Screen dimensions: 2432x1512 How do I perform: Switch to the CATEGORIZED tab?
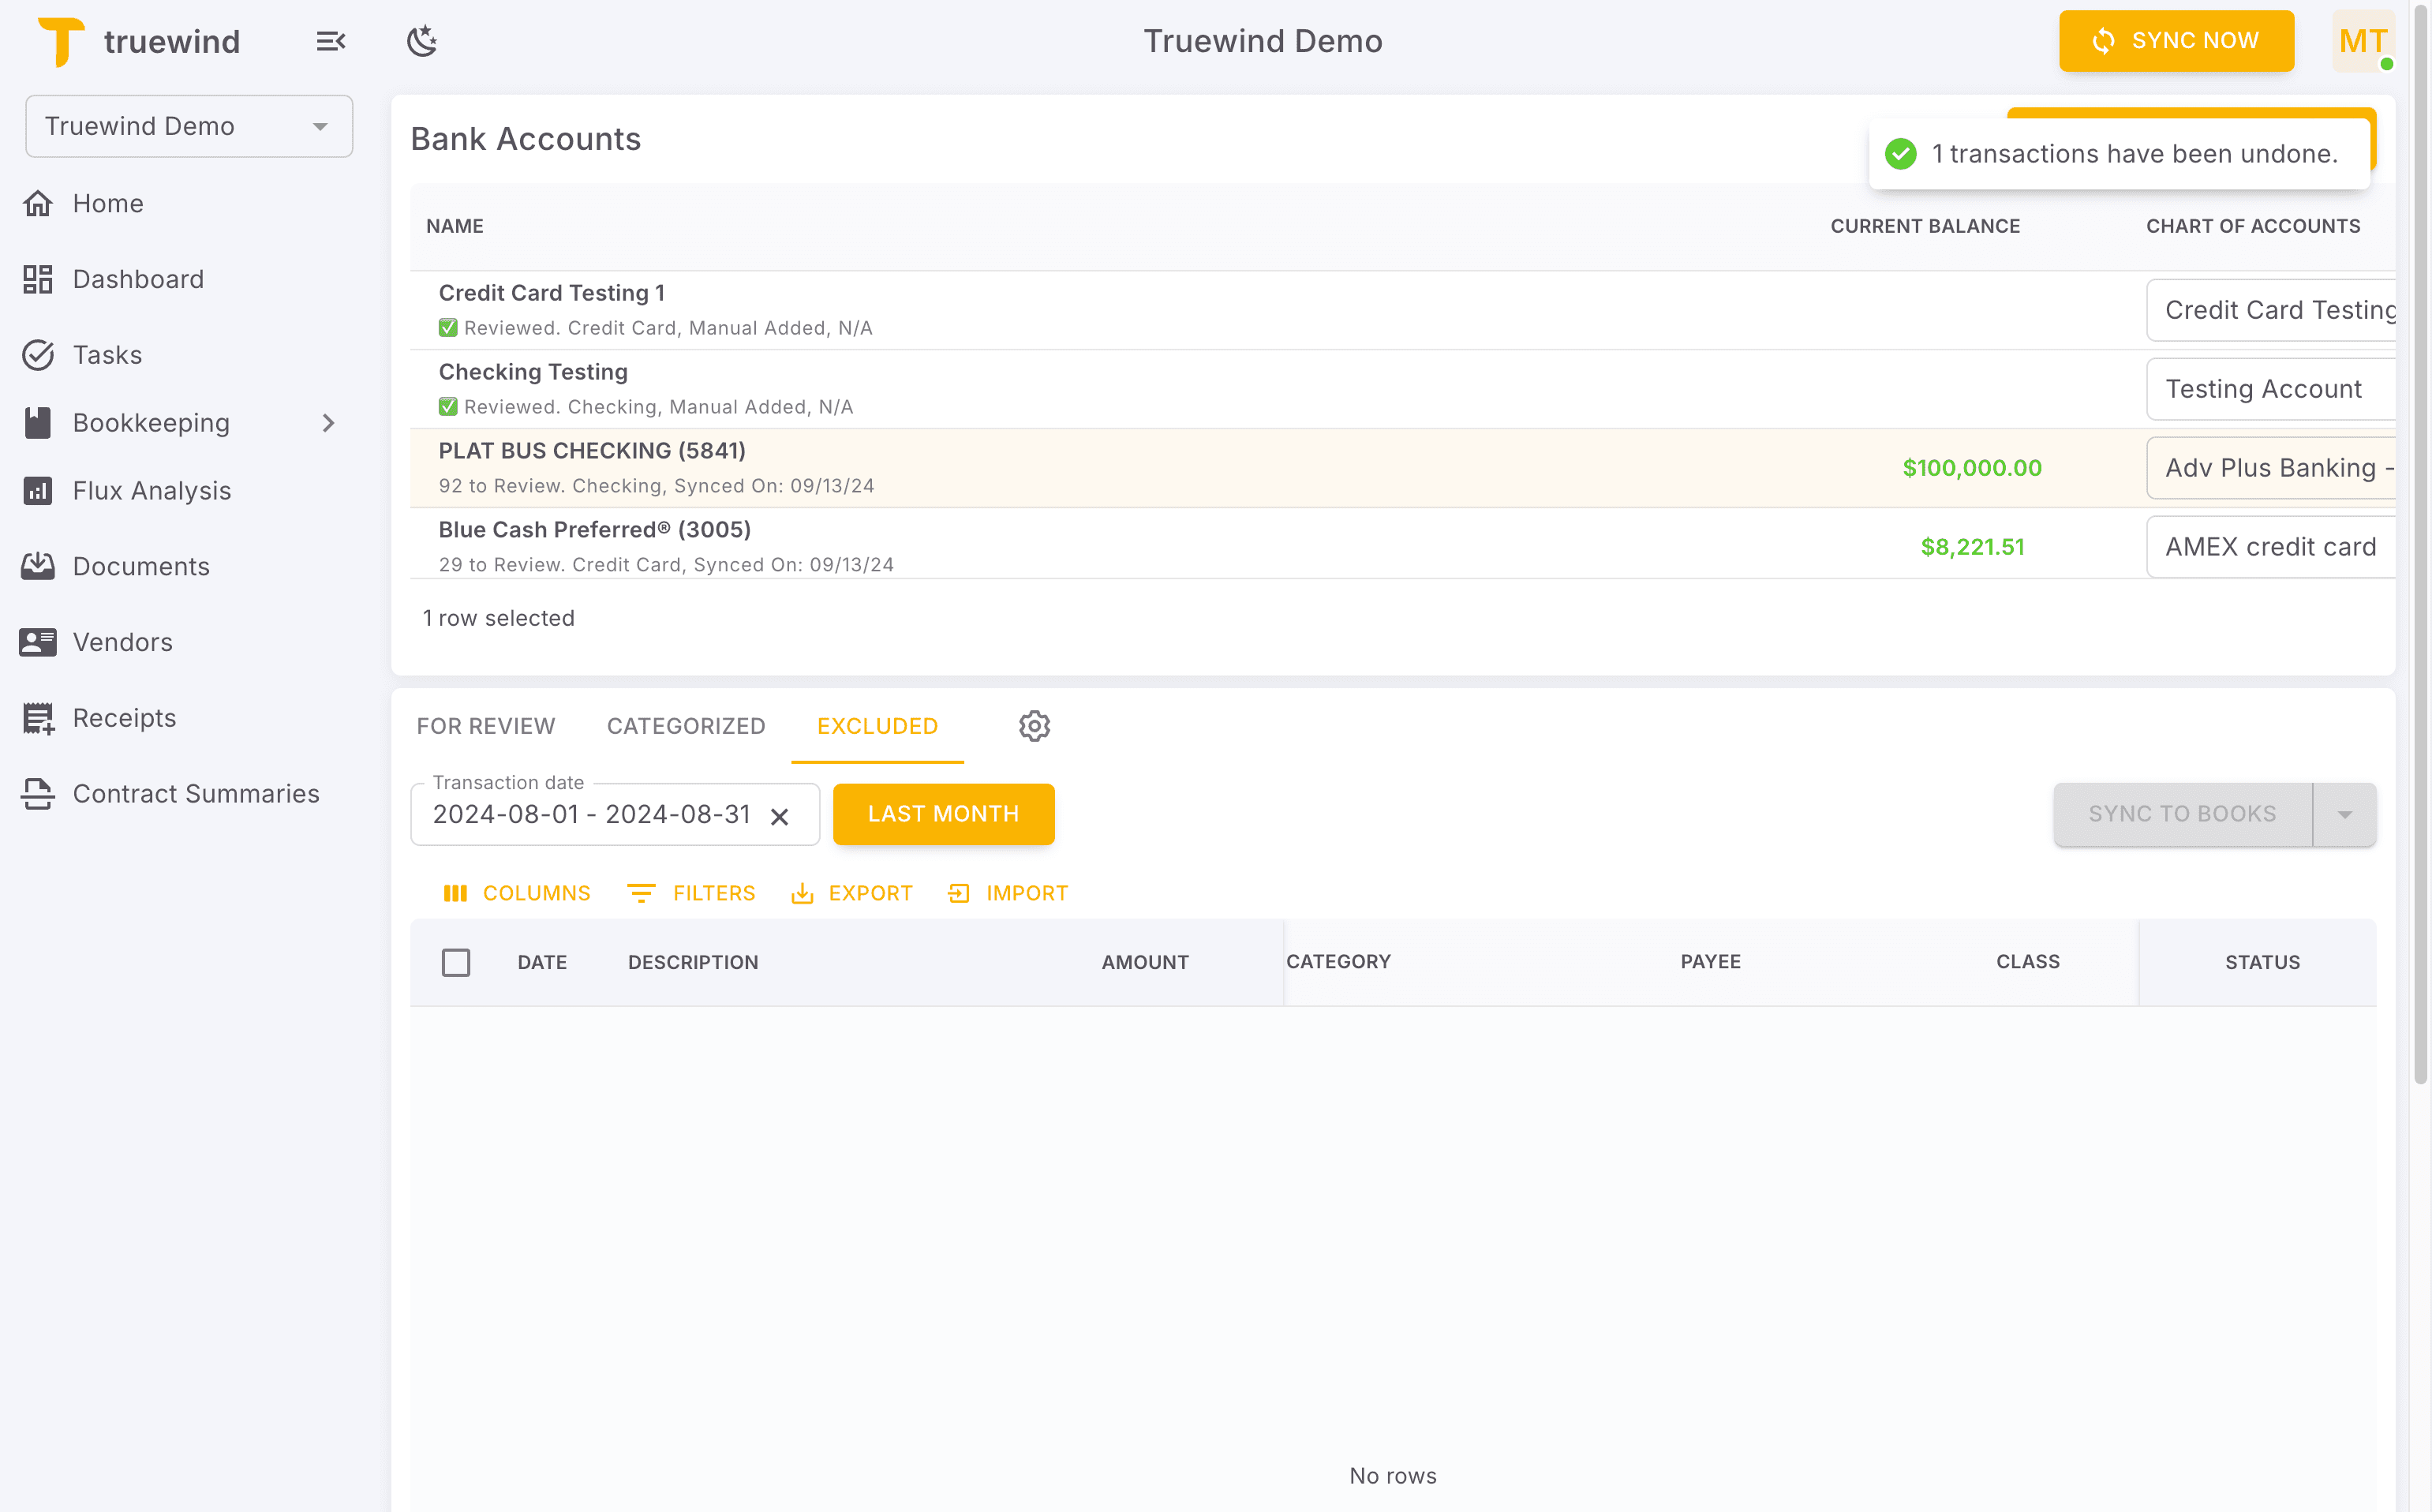[686, 726]
